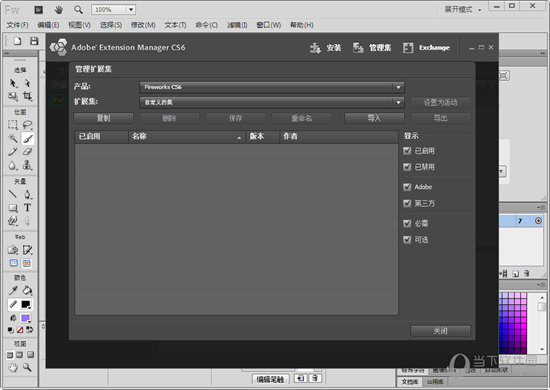Select the Text tool
The image size is (550, 390).
(27, 208)
